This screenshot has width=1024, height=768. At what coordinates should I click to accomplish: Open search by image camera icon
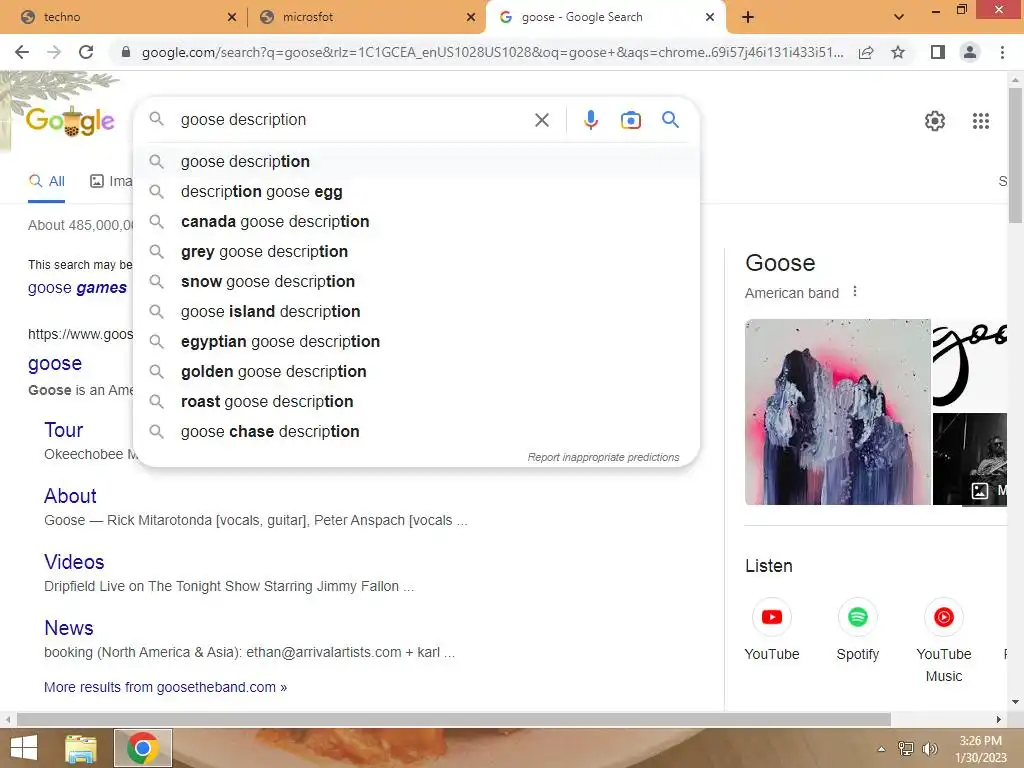(x=630, y=120)
